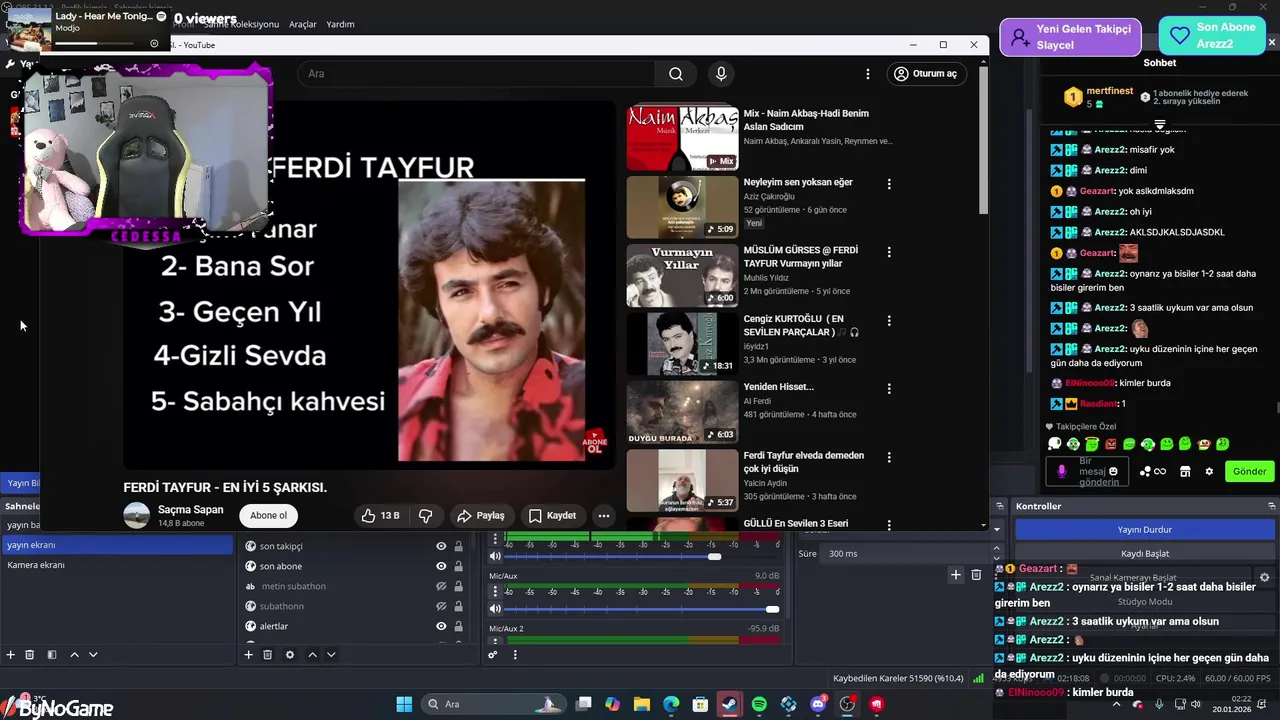Open more actions menu beside Kaydet
Image resolution: width=1280 pixels, height=720 pixels.
pyautogui.click(x=603, y=516)
